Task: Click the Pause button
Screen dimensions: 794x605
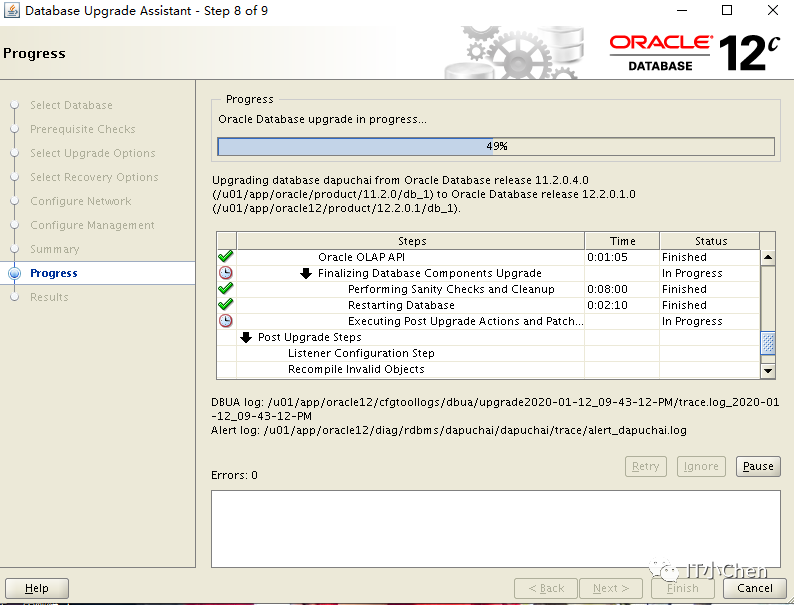Action: (758, 466)
